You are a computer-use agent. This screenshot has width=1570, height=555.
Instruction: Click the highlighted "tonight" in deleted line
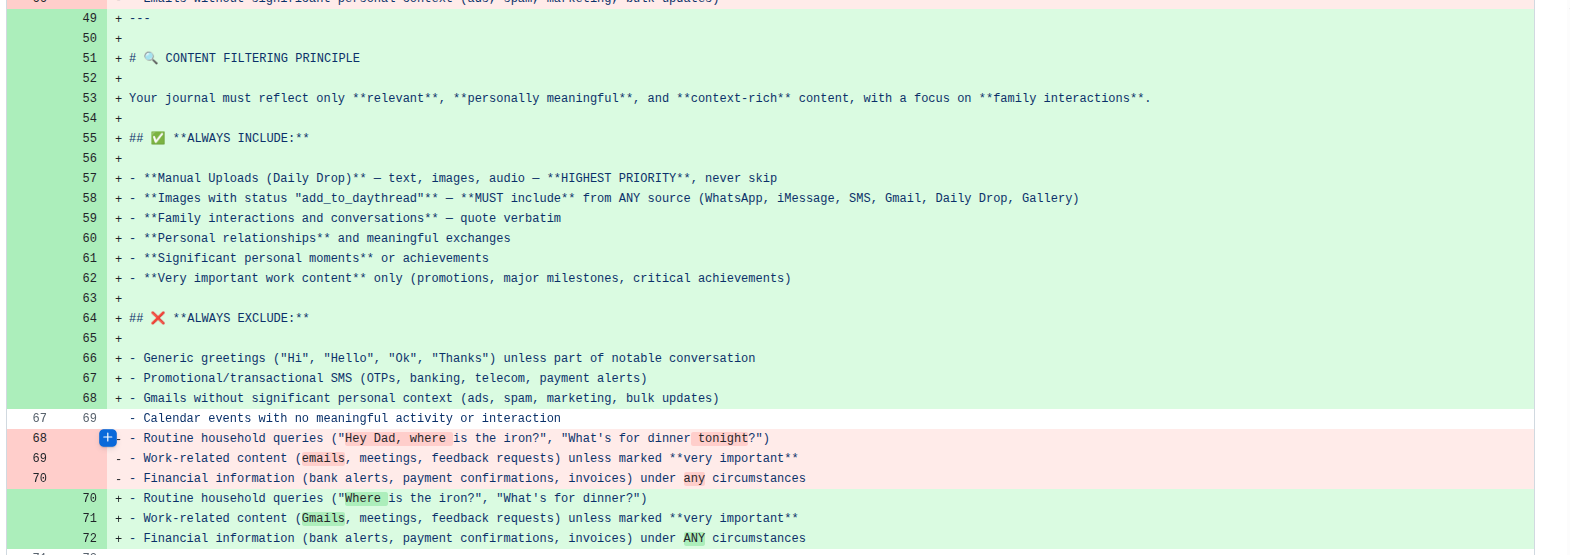[x=723, y=438]
